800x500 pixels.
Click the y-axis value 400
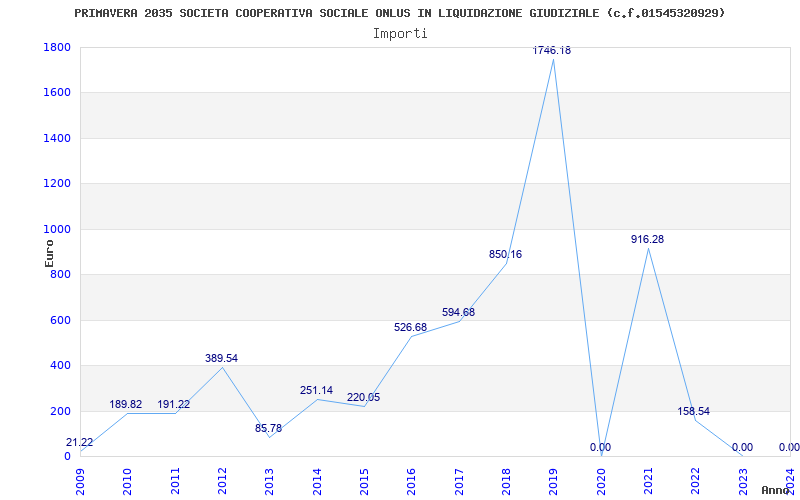[60, 366]
